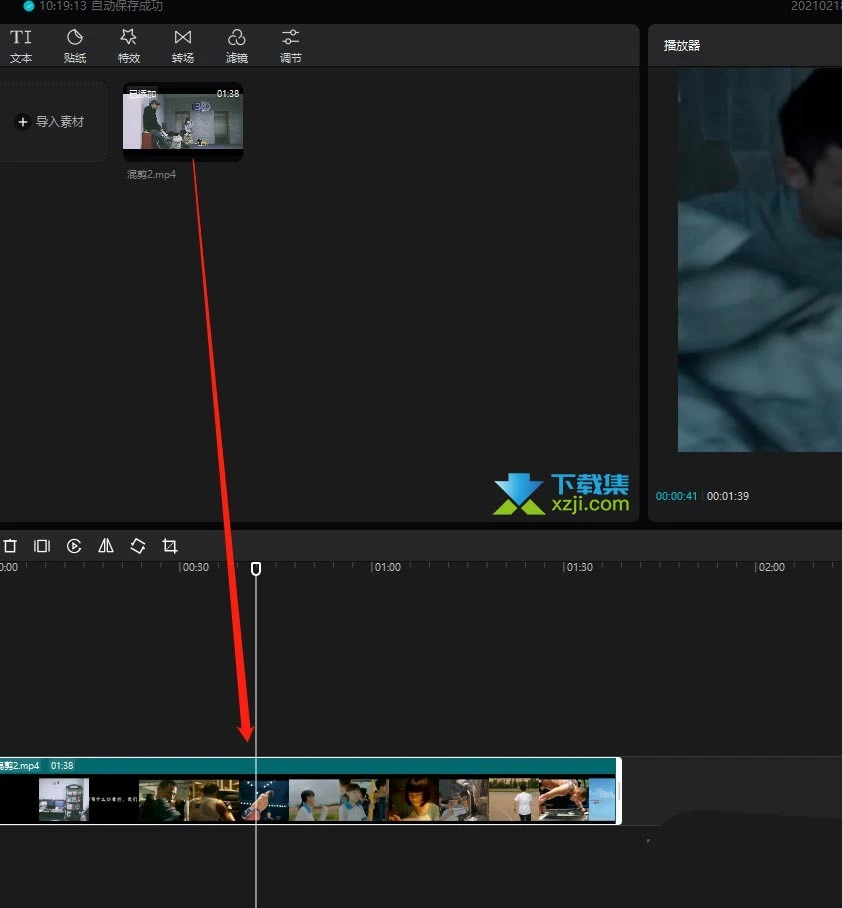Select the crop tool
Viewport: 842px width, 908px height.
click(170, 546)
